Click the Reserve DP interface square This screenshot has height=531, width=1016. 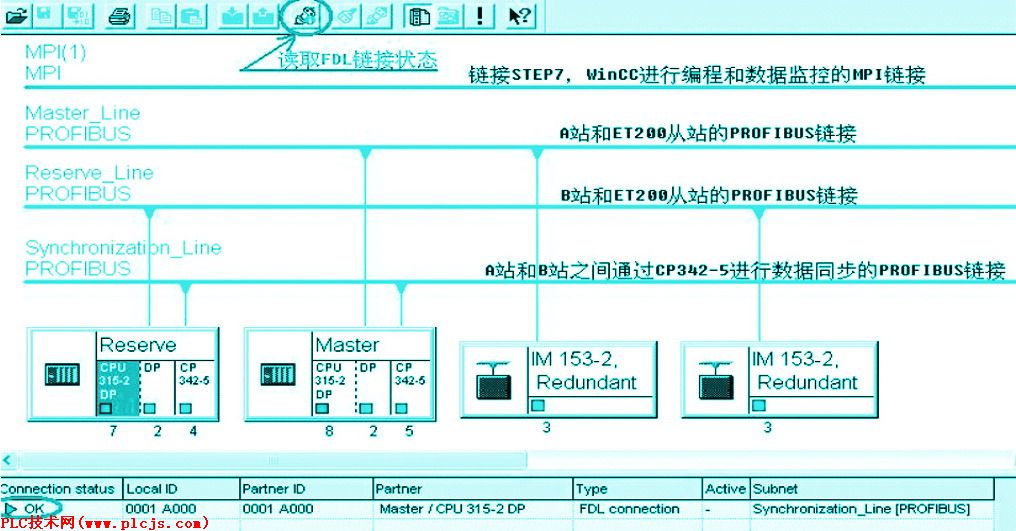(150, 408)
